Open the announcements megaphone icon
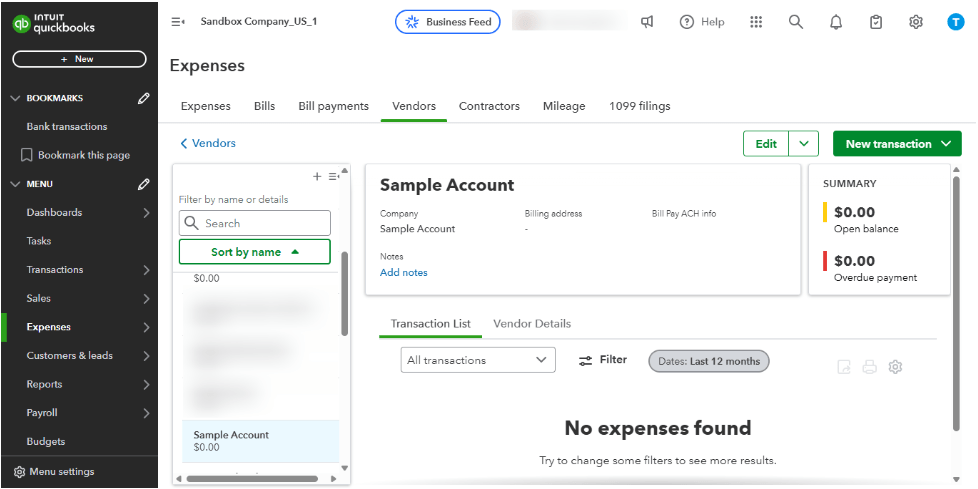The image size is (978, 489). pos(647,22)
